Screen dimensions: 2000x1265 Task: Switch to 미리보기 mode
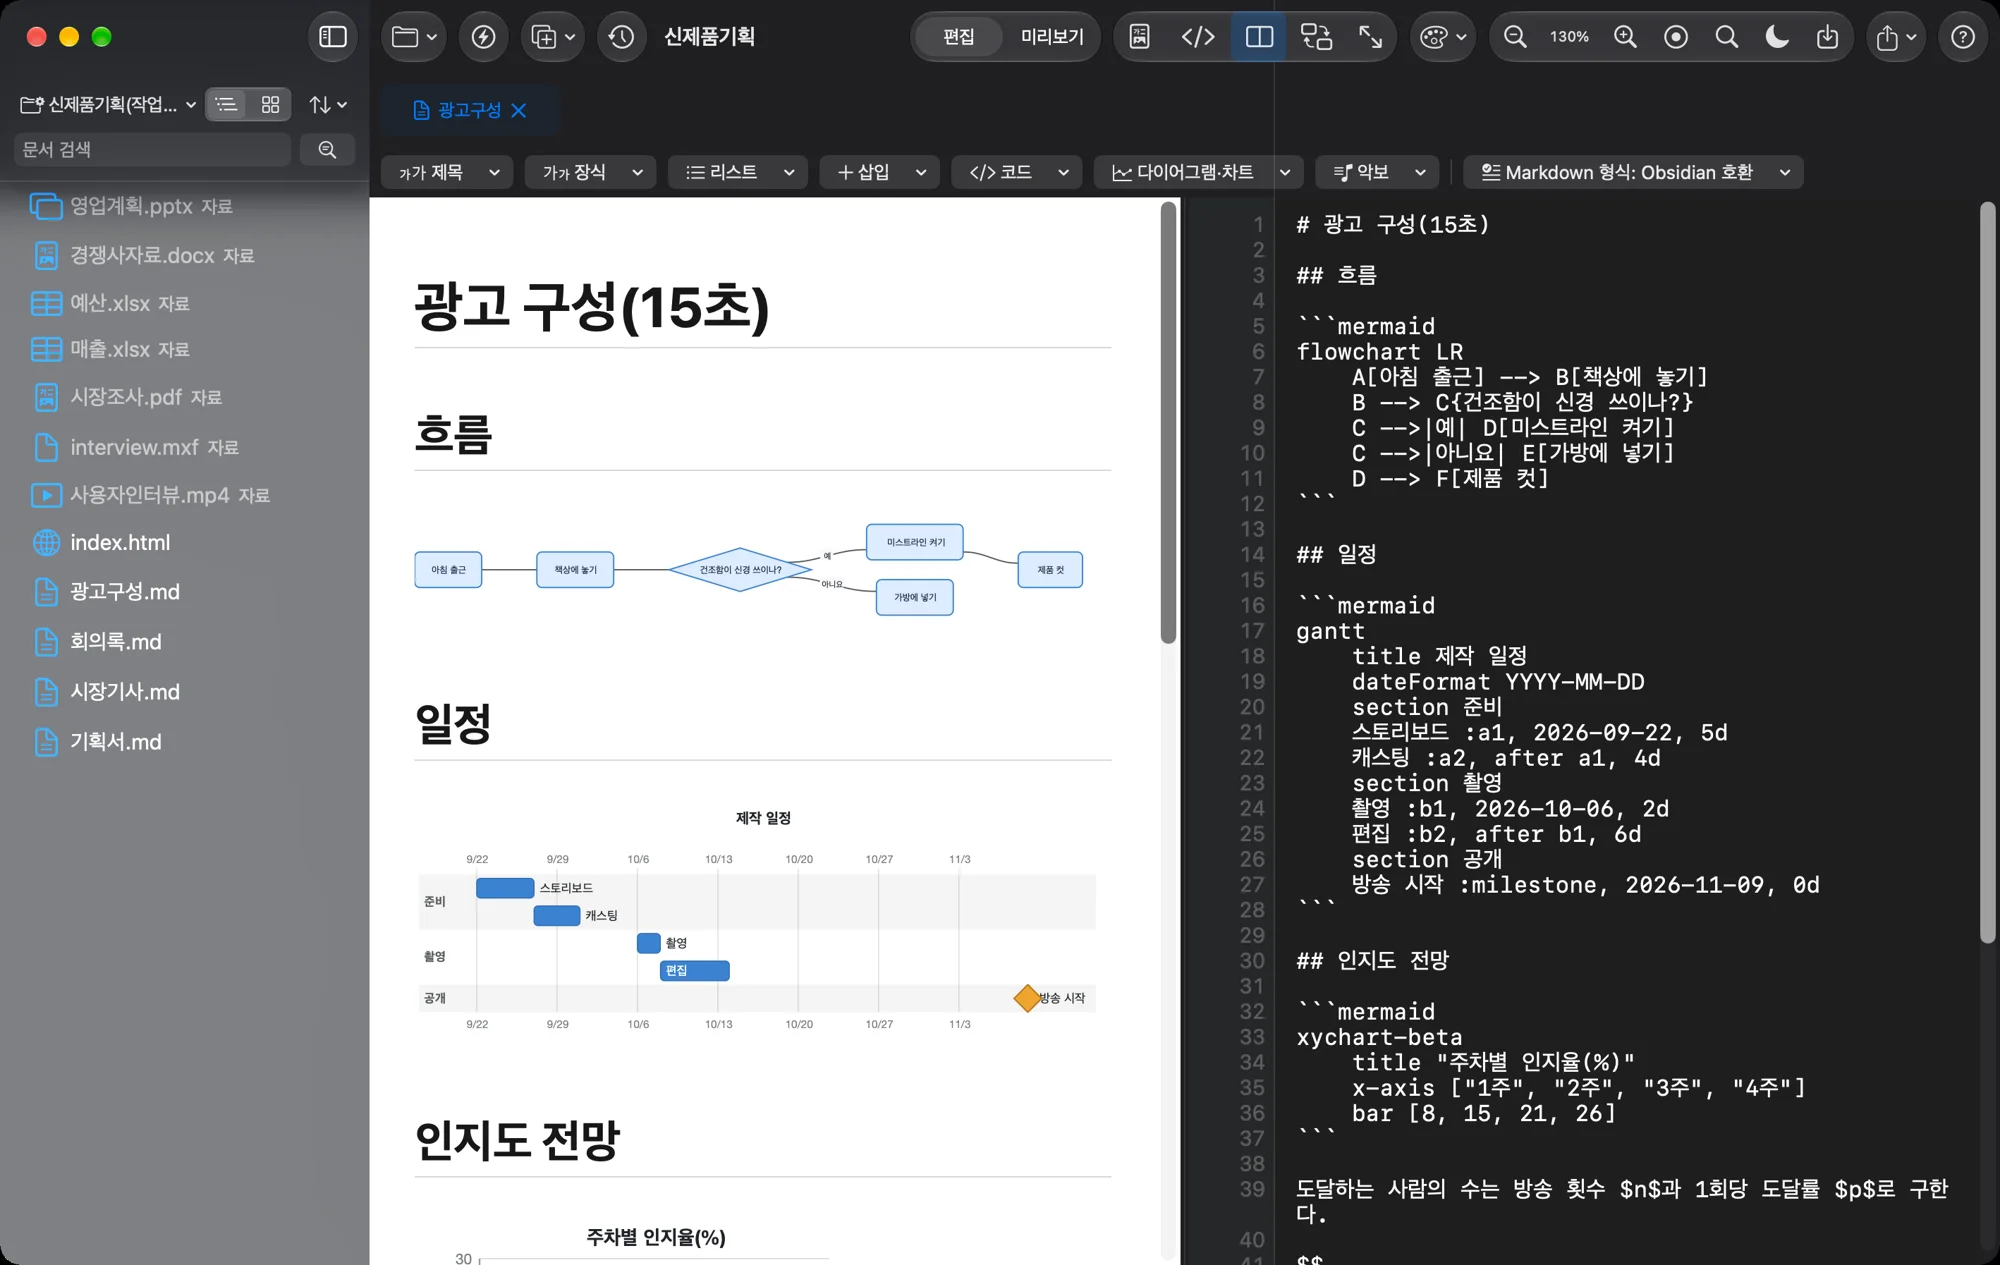(1052, 37)
